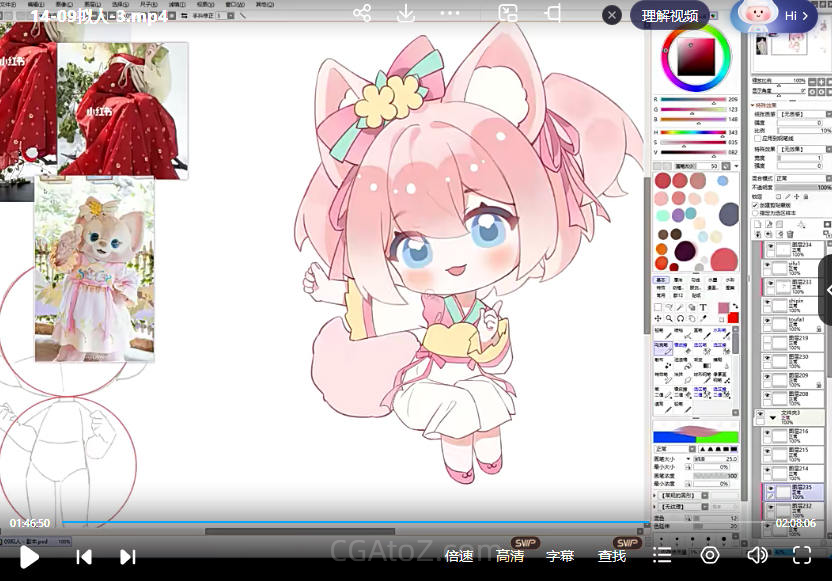The width and height of the screenshot is (832, 581).
Task: Adjust volume with the speaker icon
Action: pyautogui.click(x=757, y=555)
